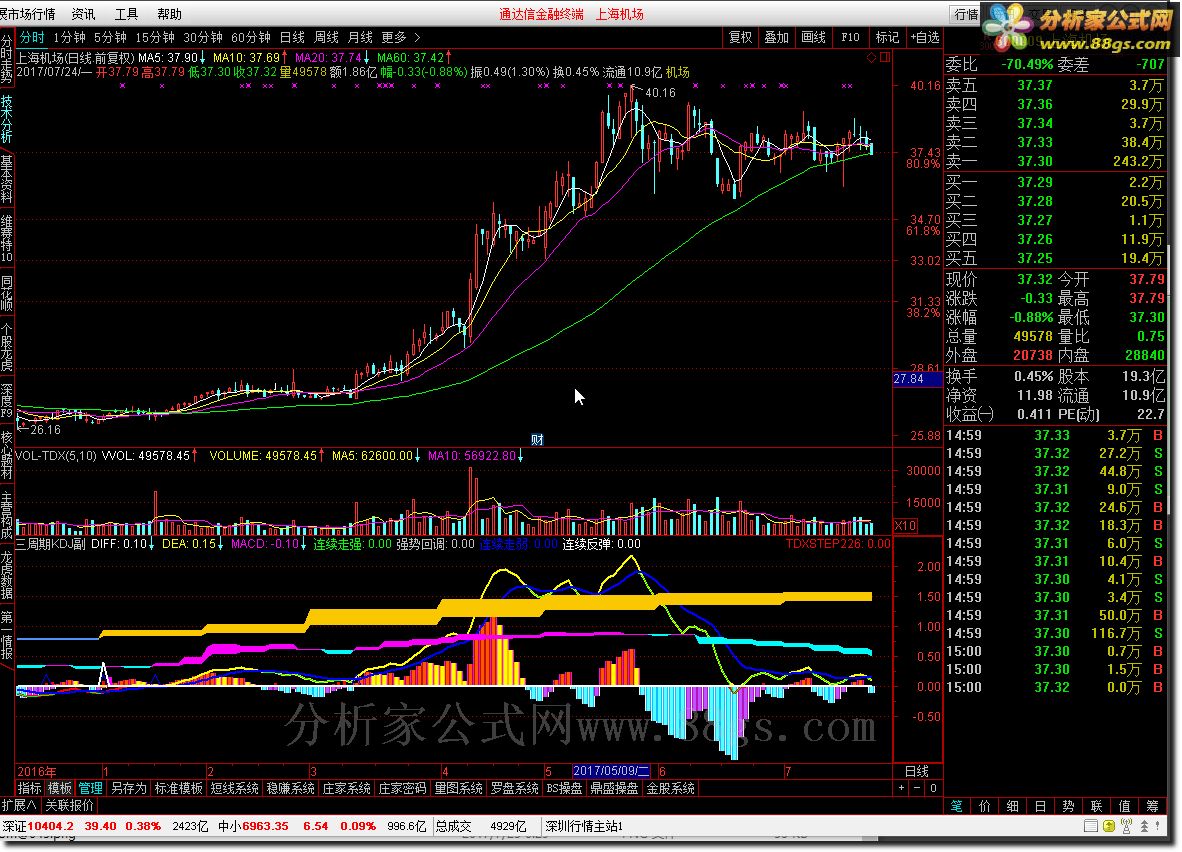Screen dimensions: 1182x852
Task: Select the 笔 tick detail tab
Action: pyautogui.click(x=956, y=806)
